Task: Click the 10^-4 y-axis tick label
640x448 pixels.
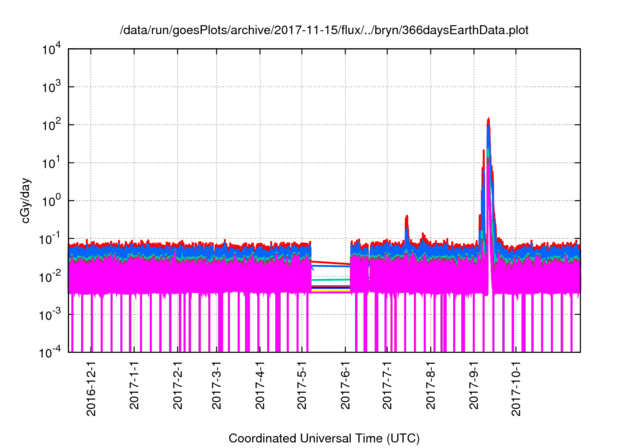Action: (x=50, y=352)
